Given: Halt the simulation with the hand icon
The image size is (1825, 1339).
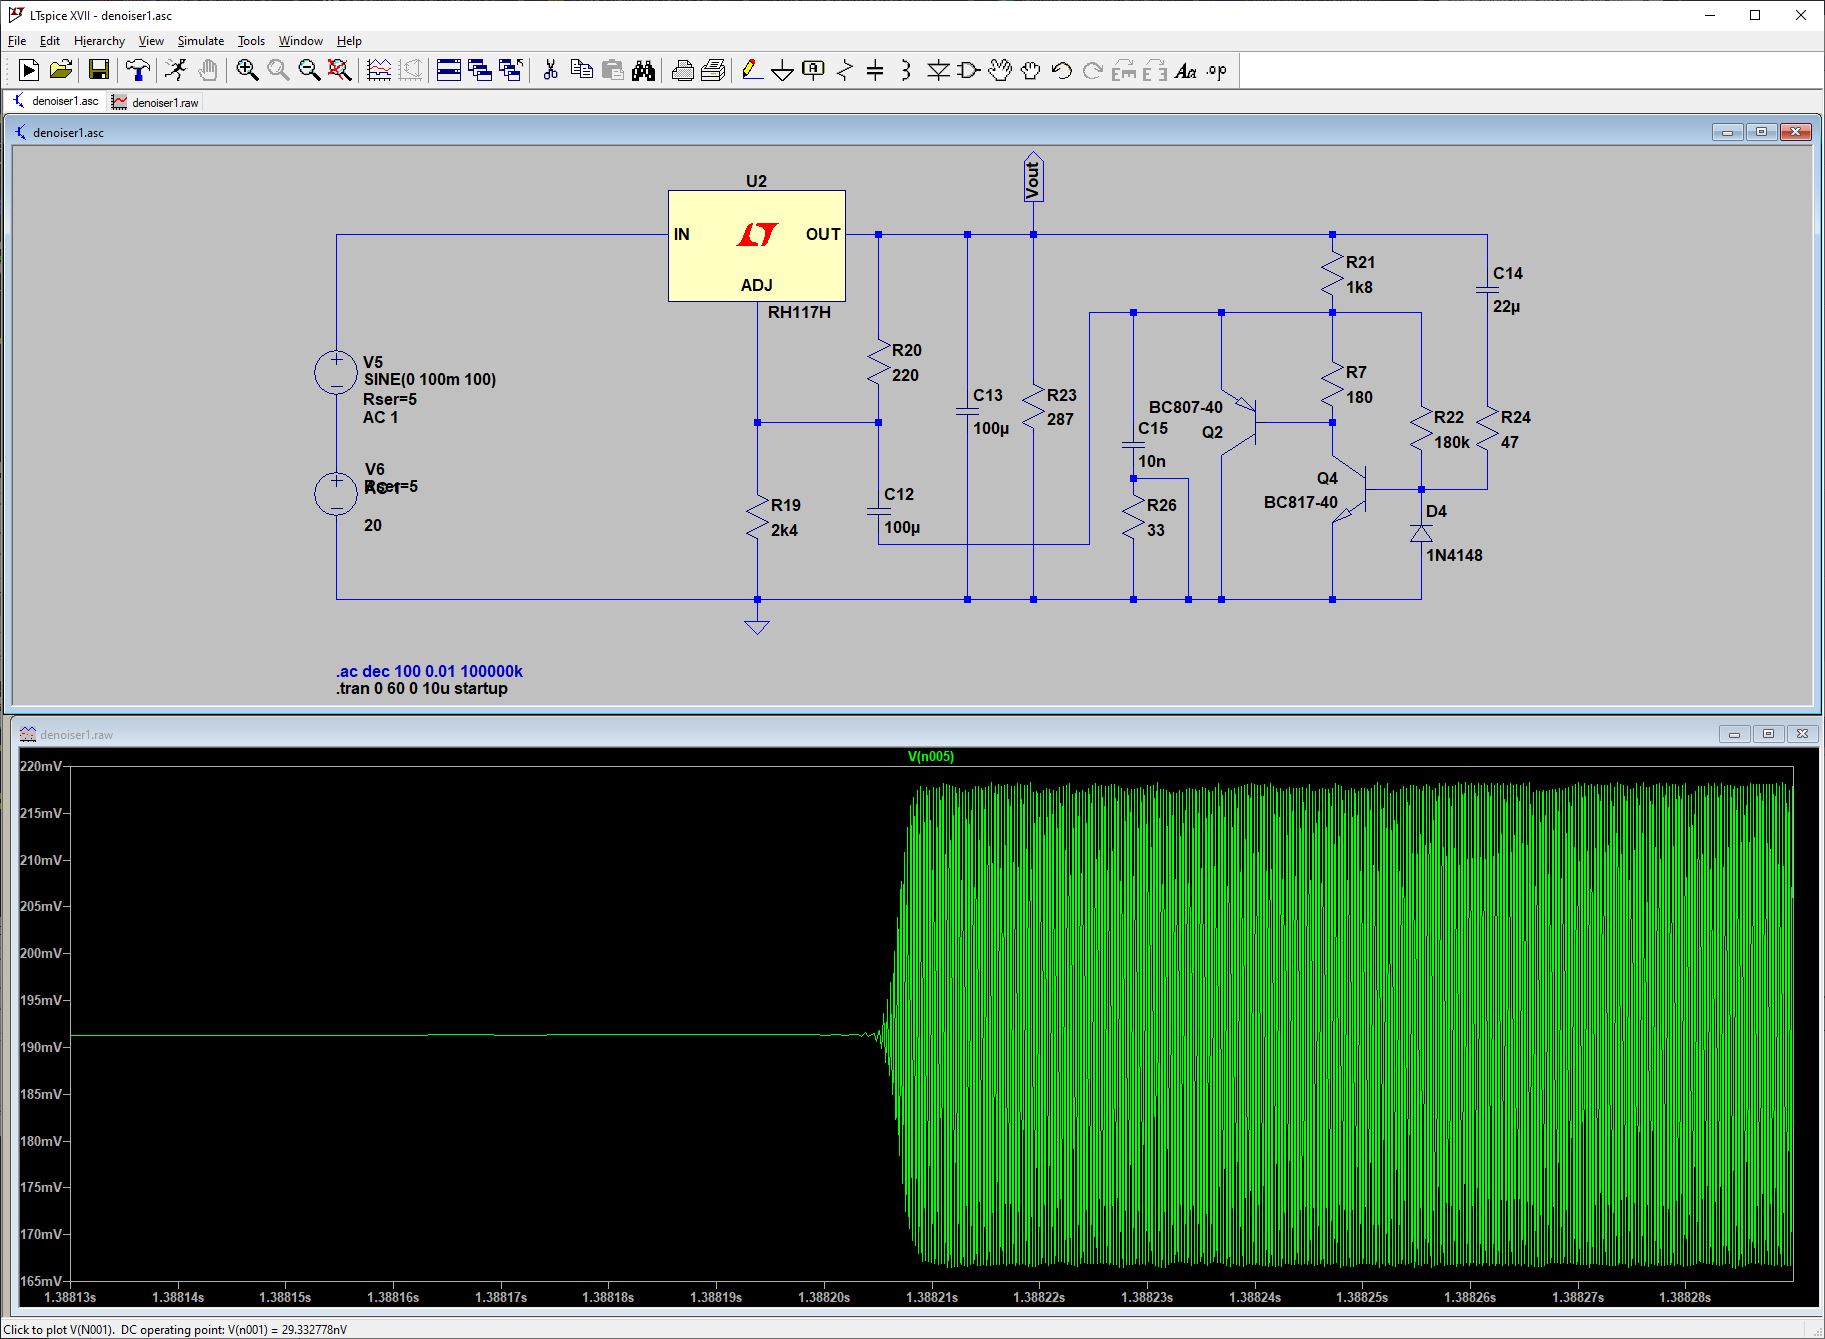Looking at the screenshot, I should pyautogui.click(x=207, y=70).
